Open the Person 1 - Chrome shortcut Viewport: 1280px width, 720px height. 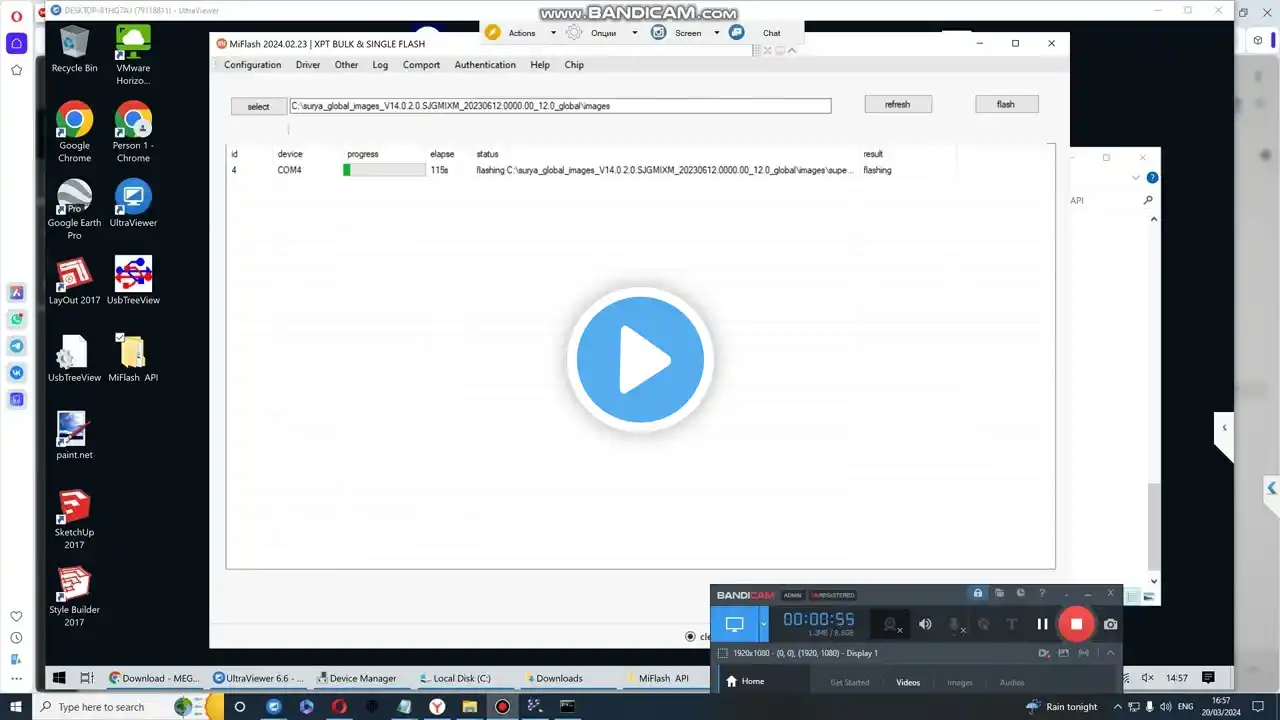point(133,131)
